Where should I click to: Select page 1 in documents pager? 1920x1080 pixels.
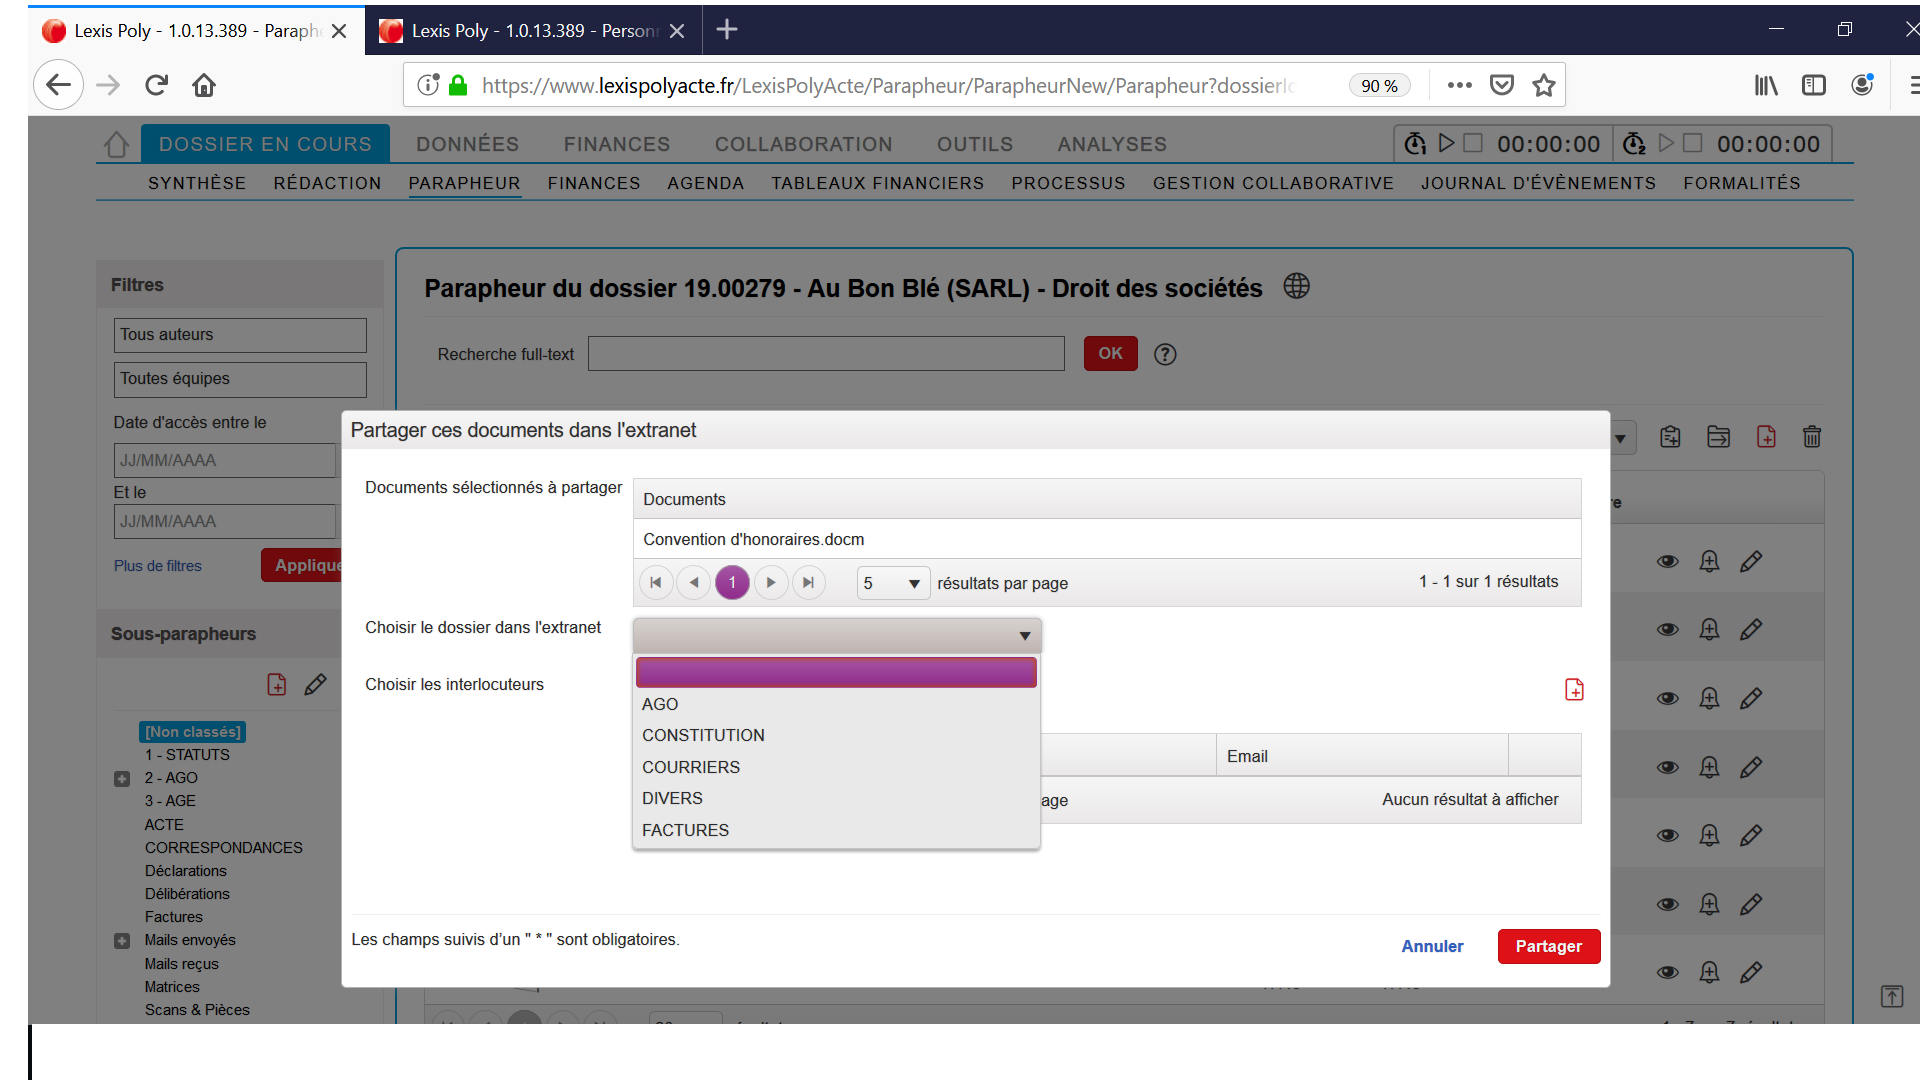pyautogui.click(x=732, y=583)
